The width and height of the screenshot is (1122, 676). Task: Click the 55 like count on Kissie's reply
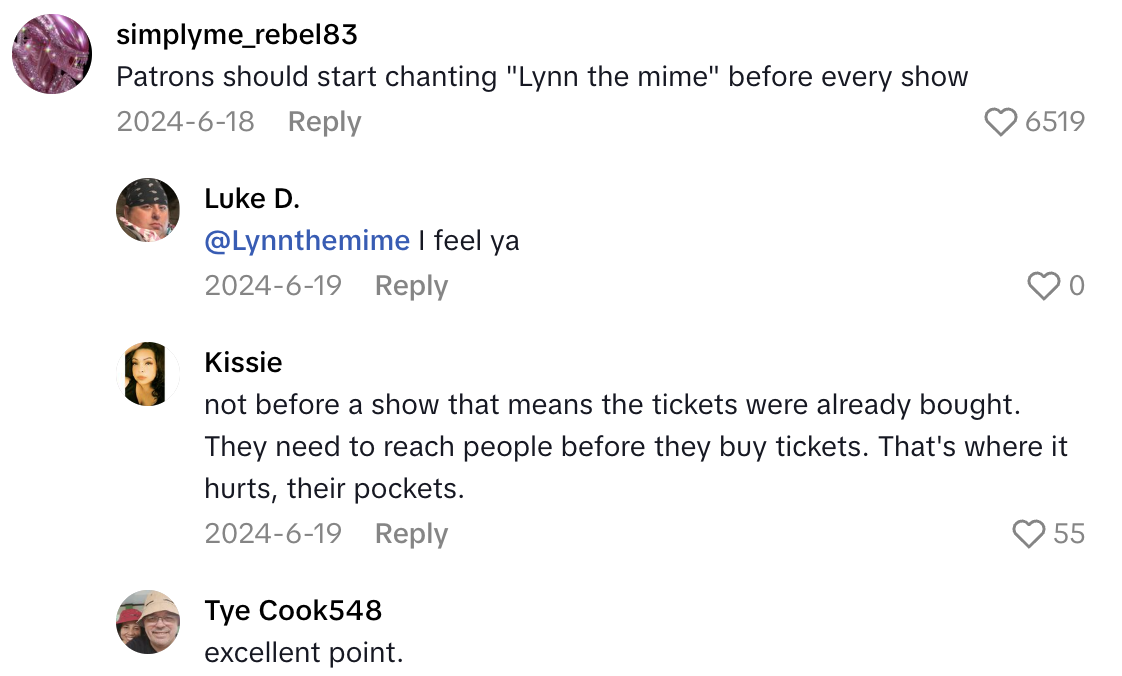point(1069,534)
